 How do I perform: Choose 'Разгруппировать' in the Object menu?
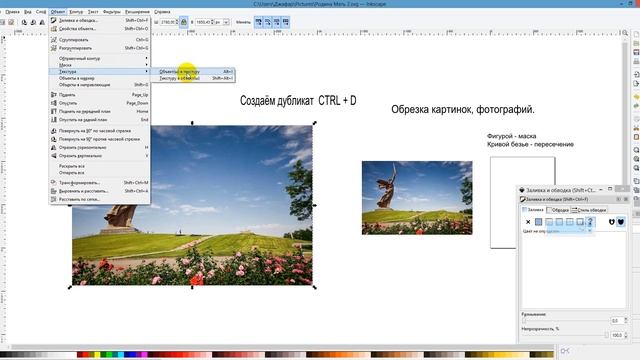click(100, 48)
